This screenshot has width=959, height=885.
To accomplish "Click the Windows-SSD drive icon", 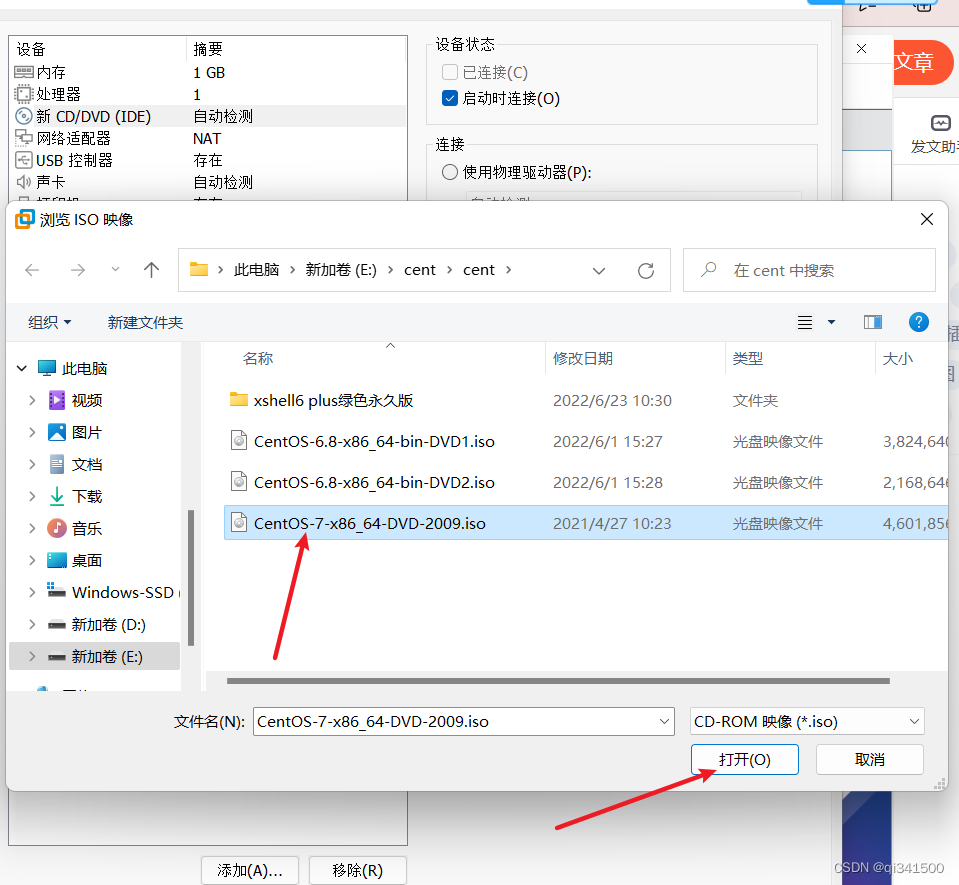I will click(x=56, y=591).
